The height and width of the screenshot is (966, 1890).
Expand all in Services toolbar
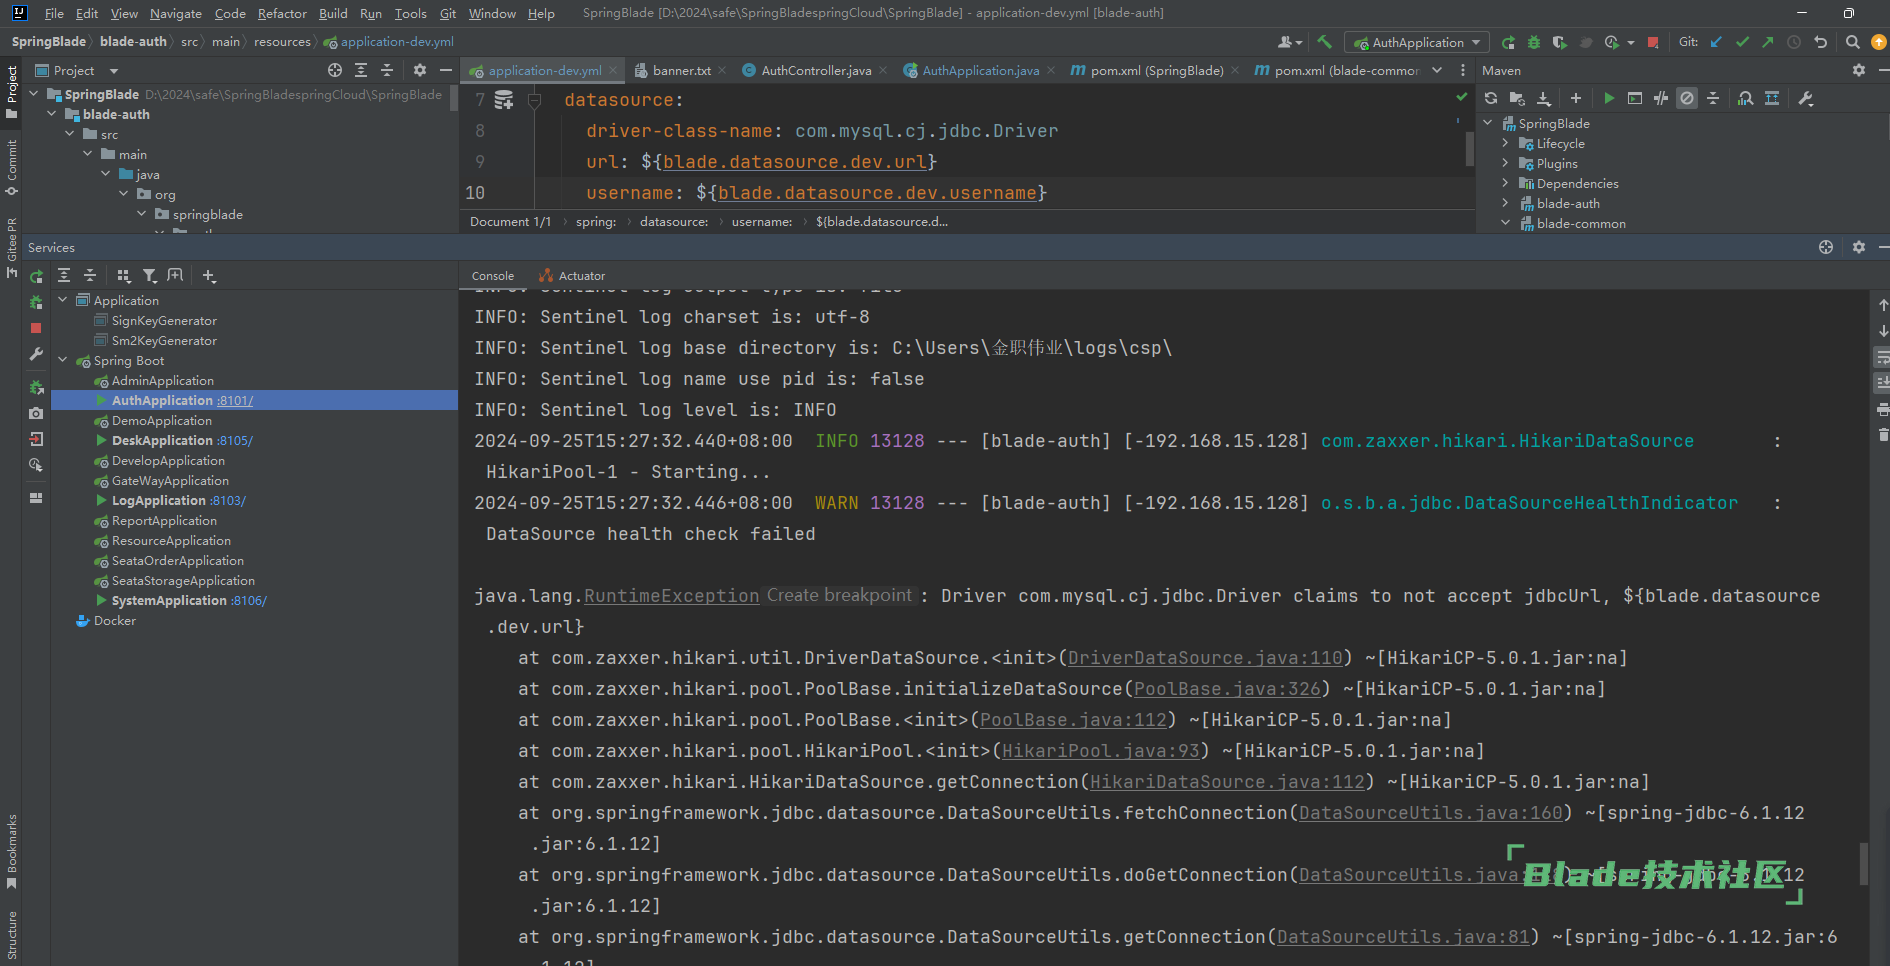pos(64,275)
